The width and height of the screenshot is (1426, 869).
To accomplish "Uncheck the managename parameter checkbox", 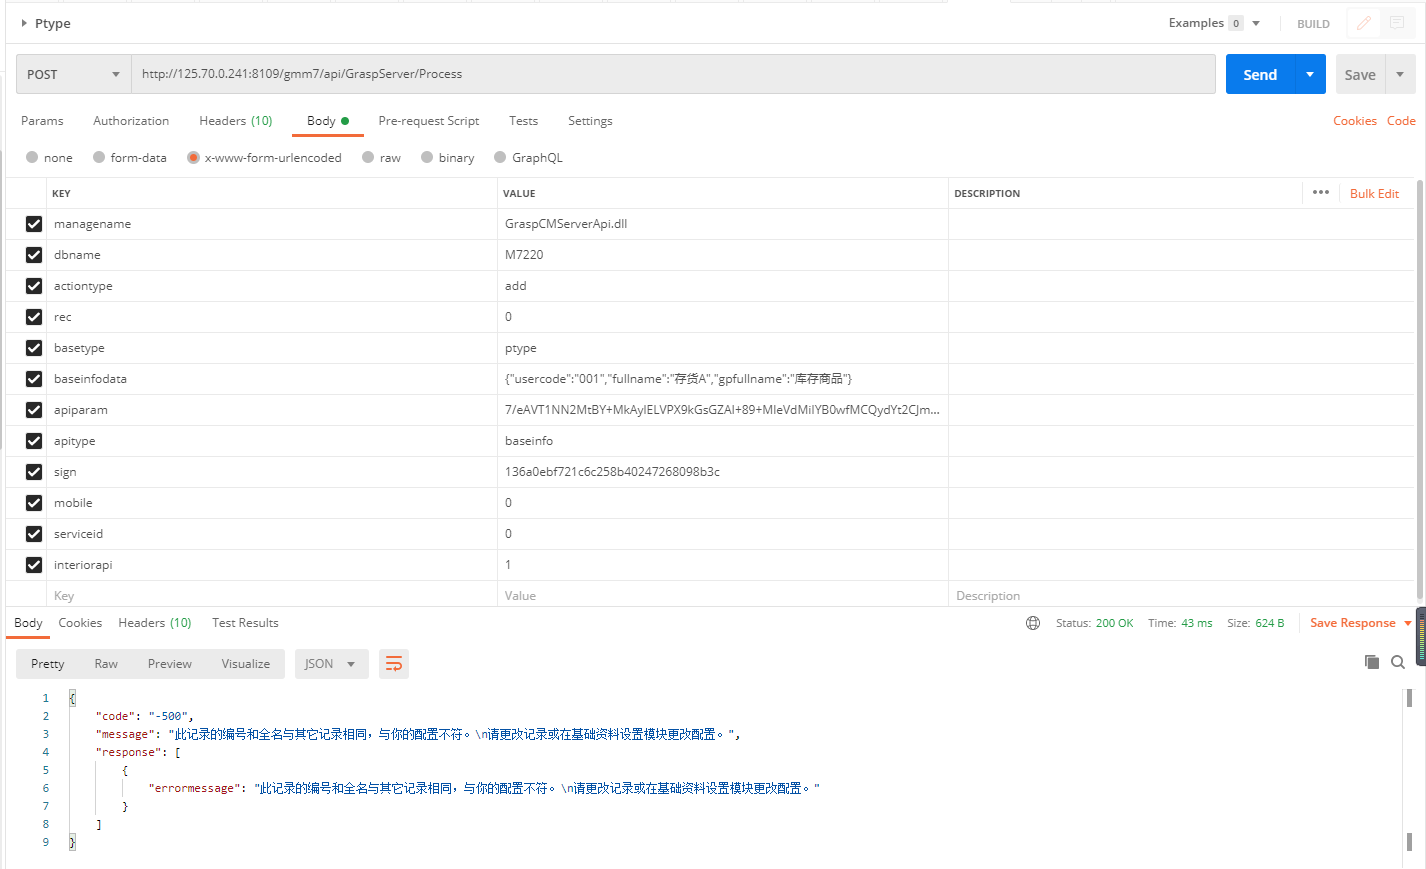I will pos(34,224).
